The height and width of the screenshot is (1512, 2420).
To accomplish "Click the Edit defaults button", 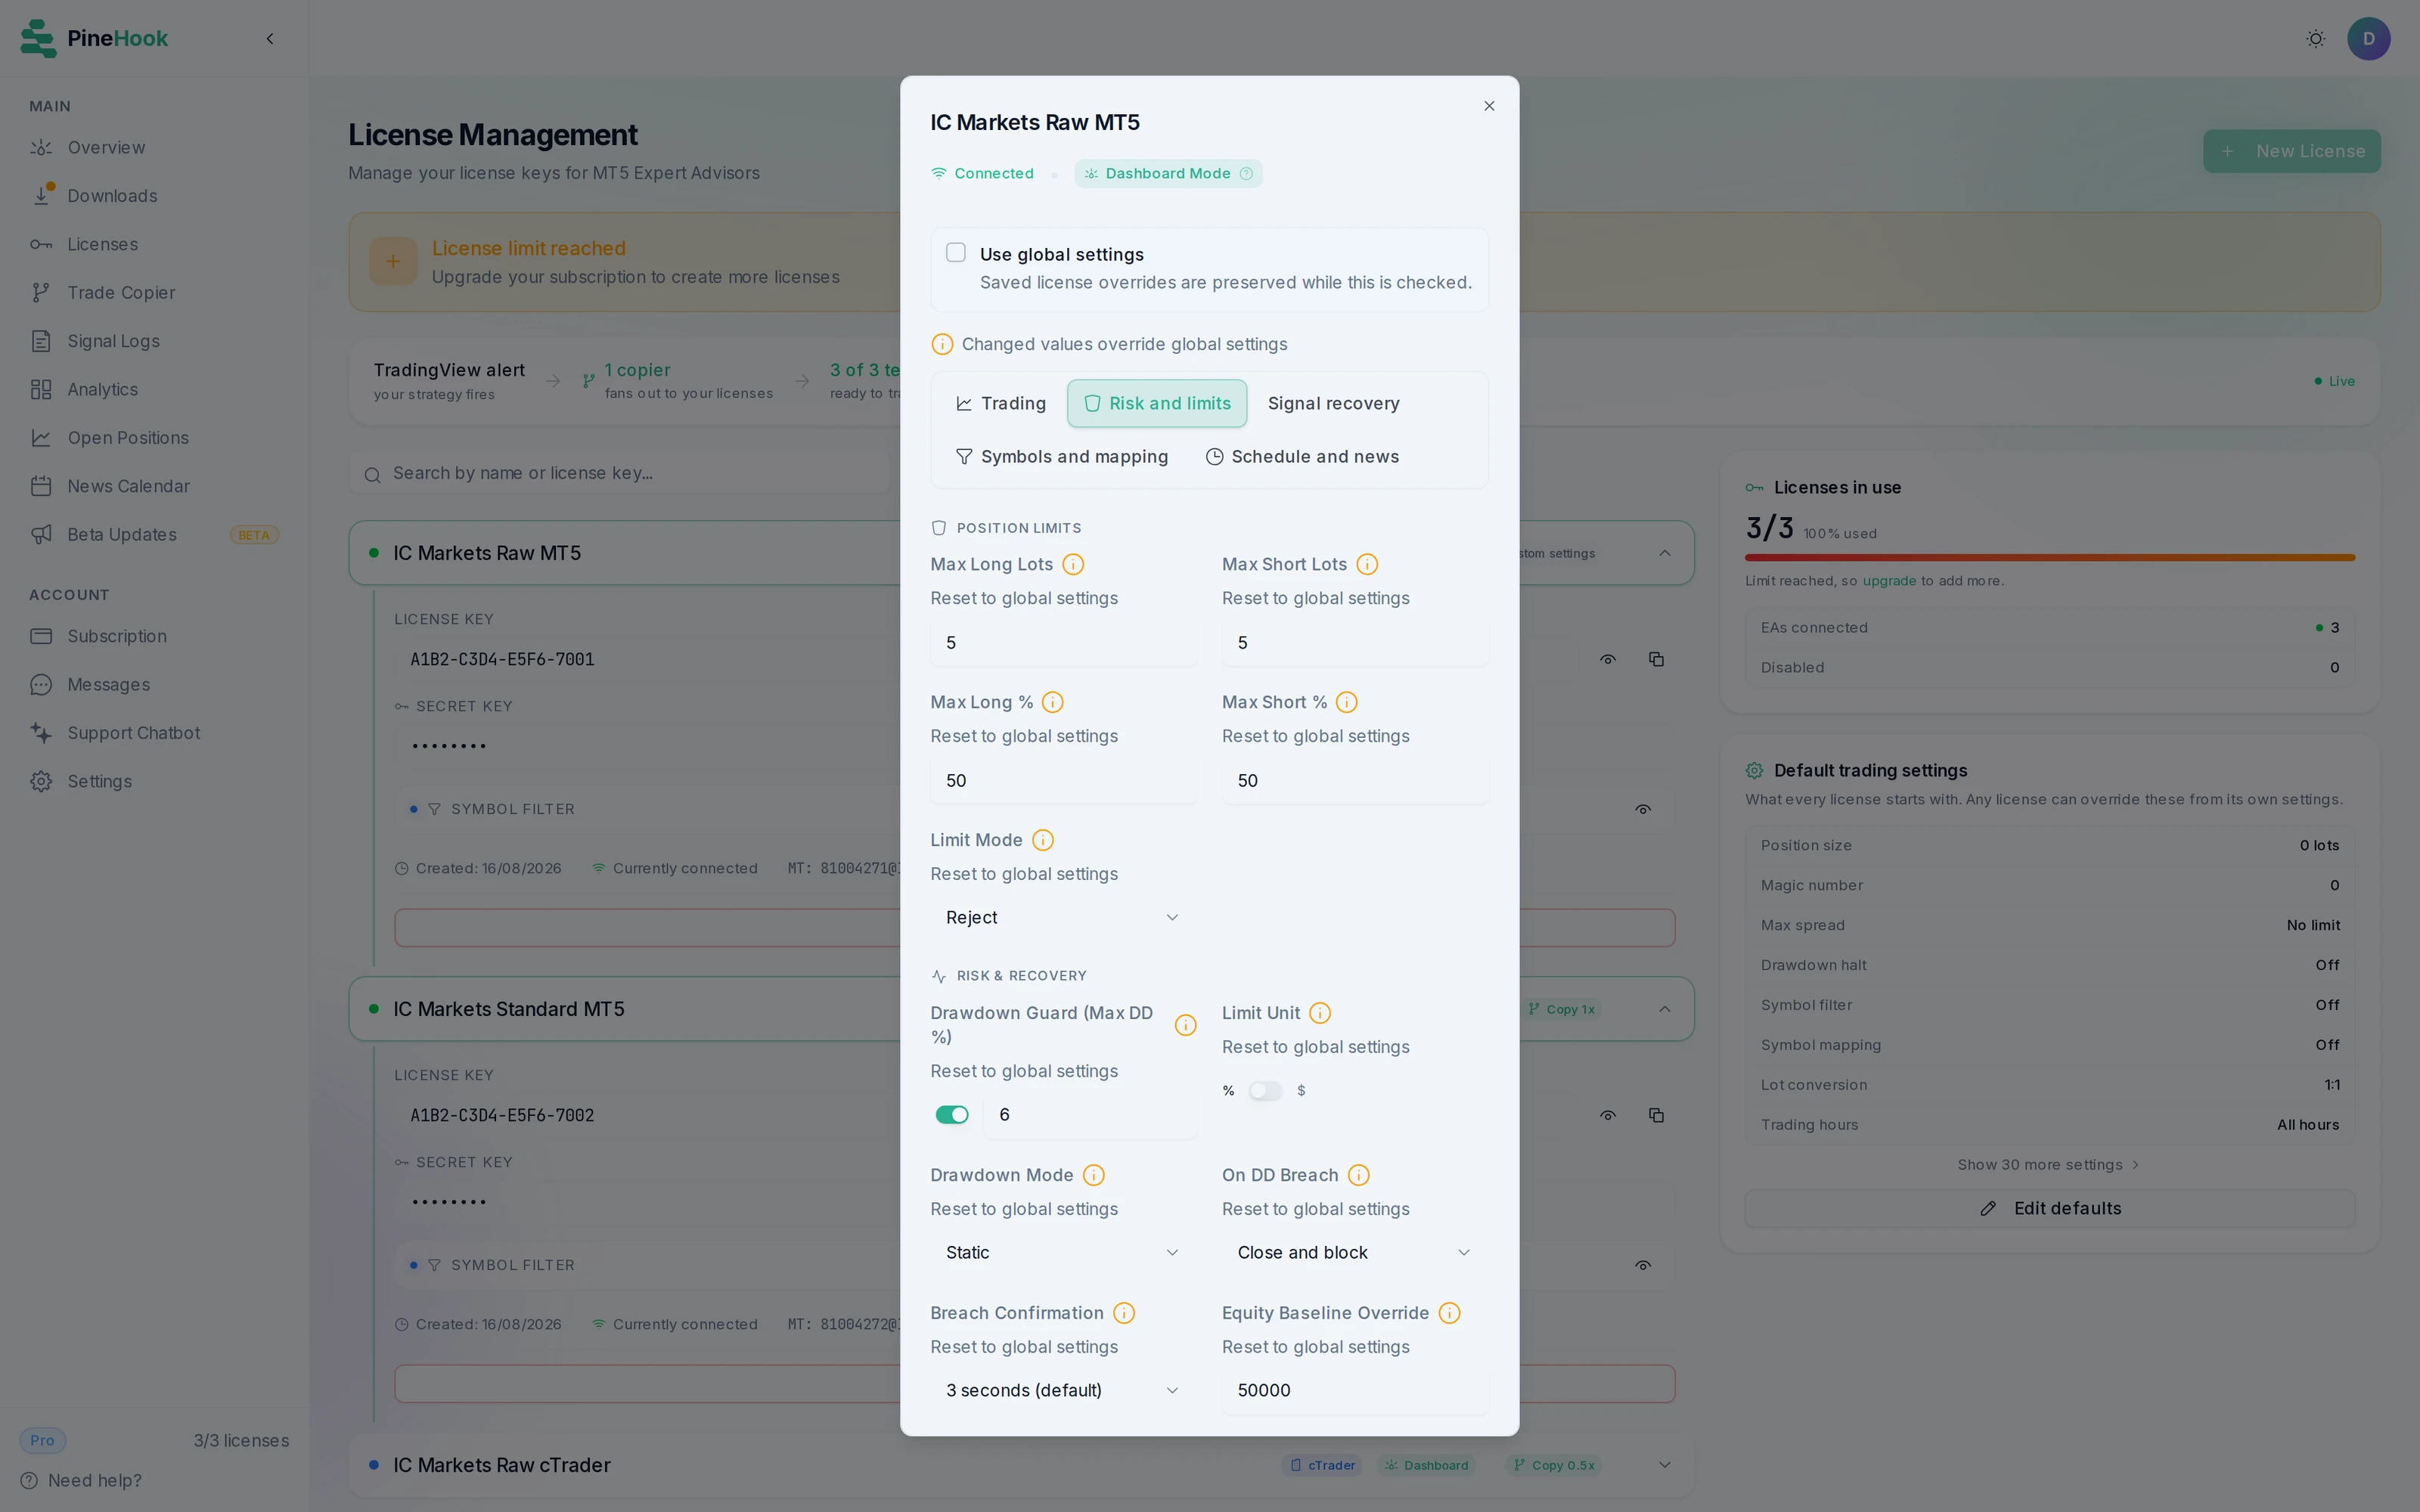I will point(2049,1209).
